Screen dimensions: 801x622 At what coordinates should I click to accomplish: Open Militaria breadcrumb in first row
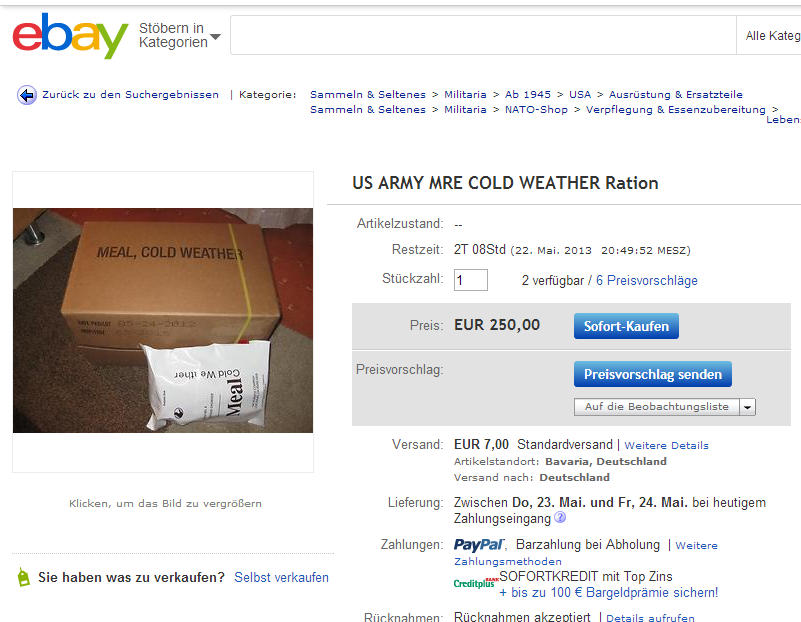coord(465,95)
